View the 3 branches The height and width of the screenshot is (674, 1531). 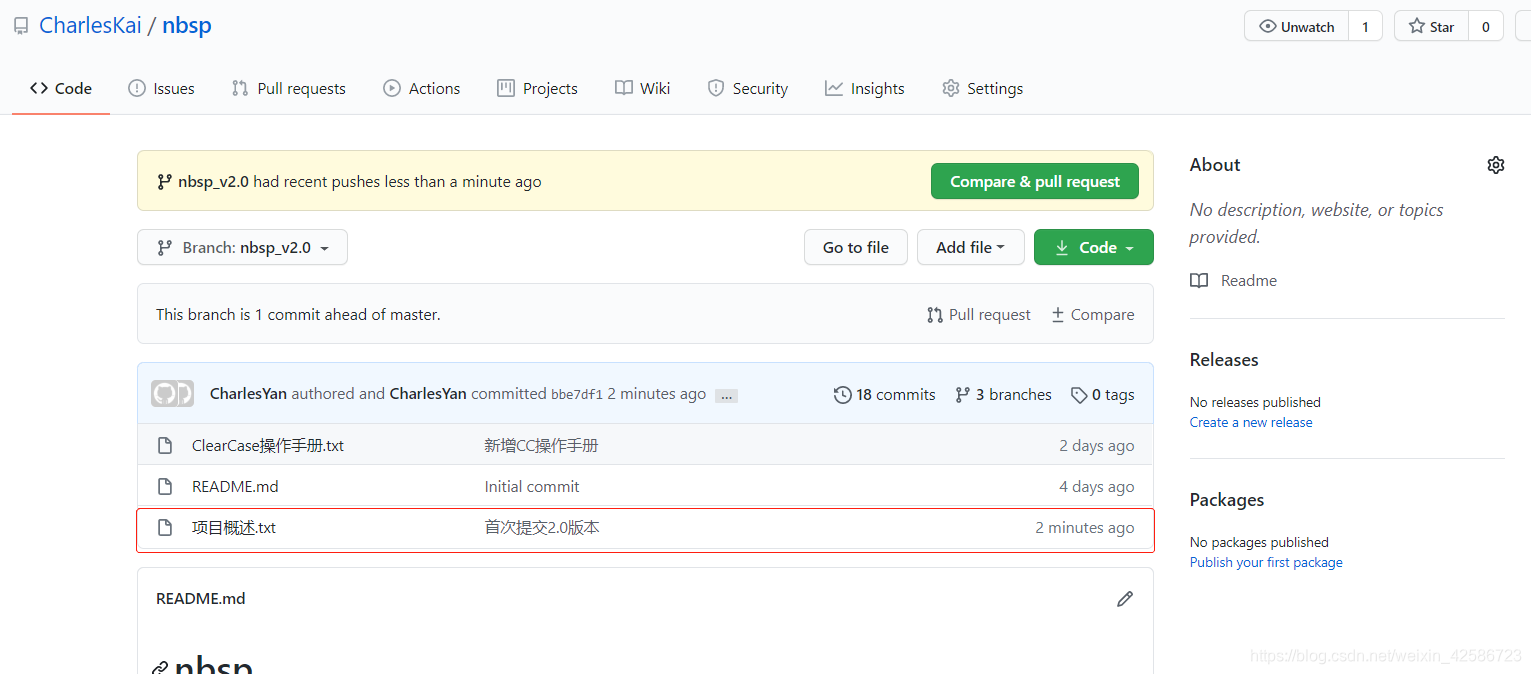click(1003, 394)
